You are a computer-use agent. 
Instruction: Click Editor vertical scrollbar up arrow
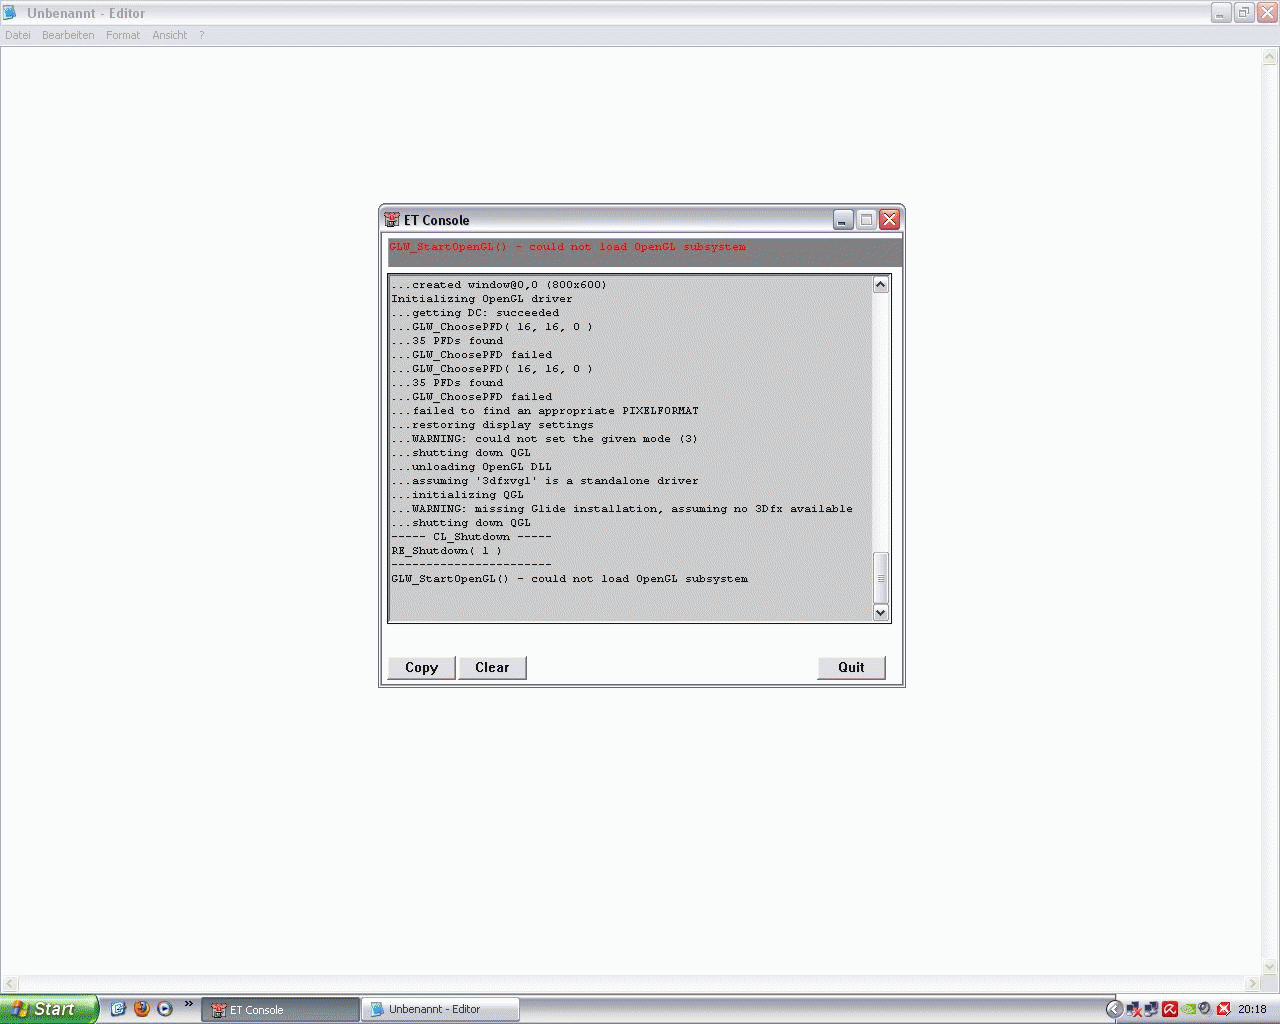(x=1271, y=58)
